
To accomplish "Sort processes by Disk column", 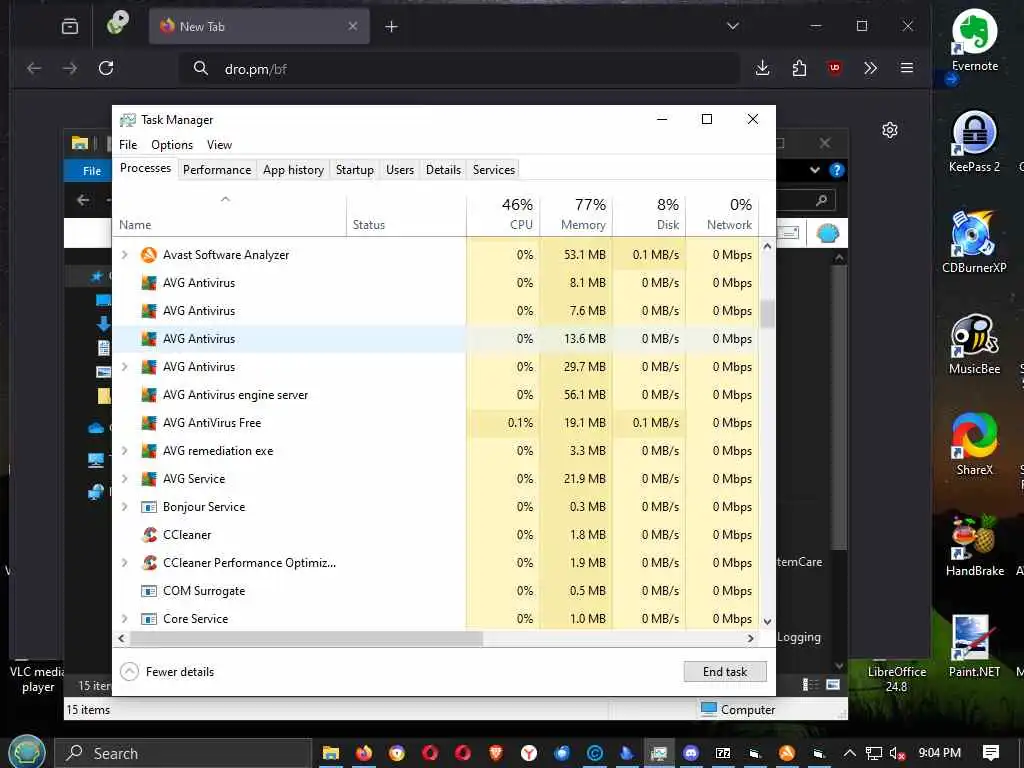I will (x=649, y=214).
